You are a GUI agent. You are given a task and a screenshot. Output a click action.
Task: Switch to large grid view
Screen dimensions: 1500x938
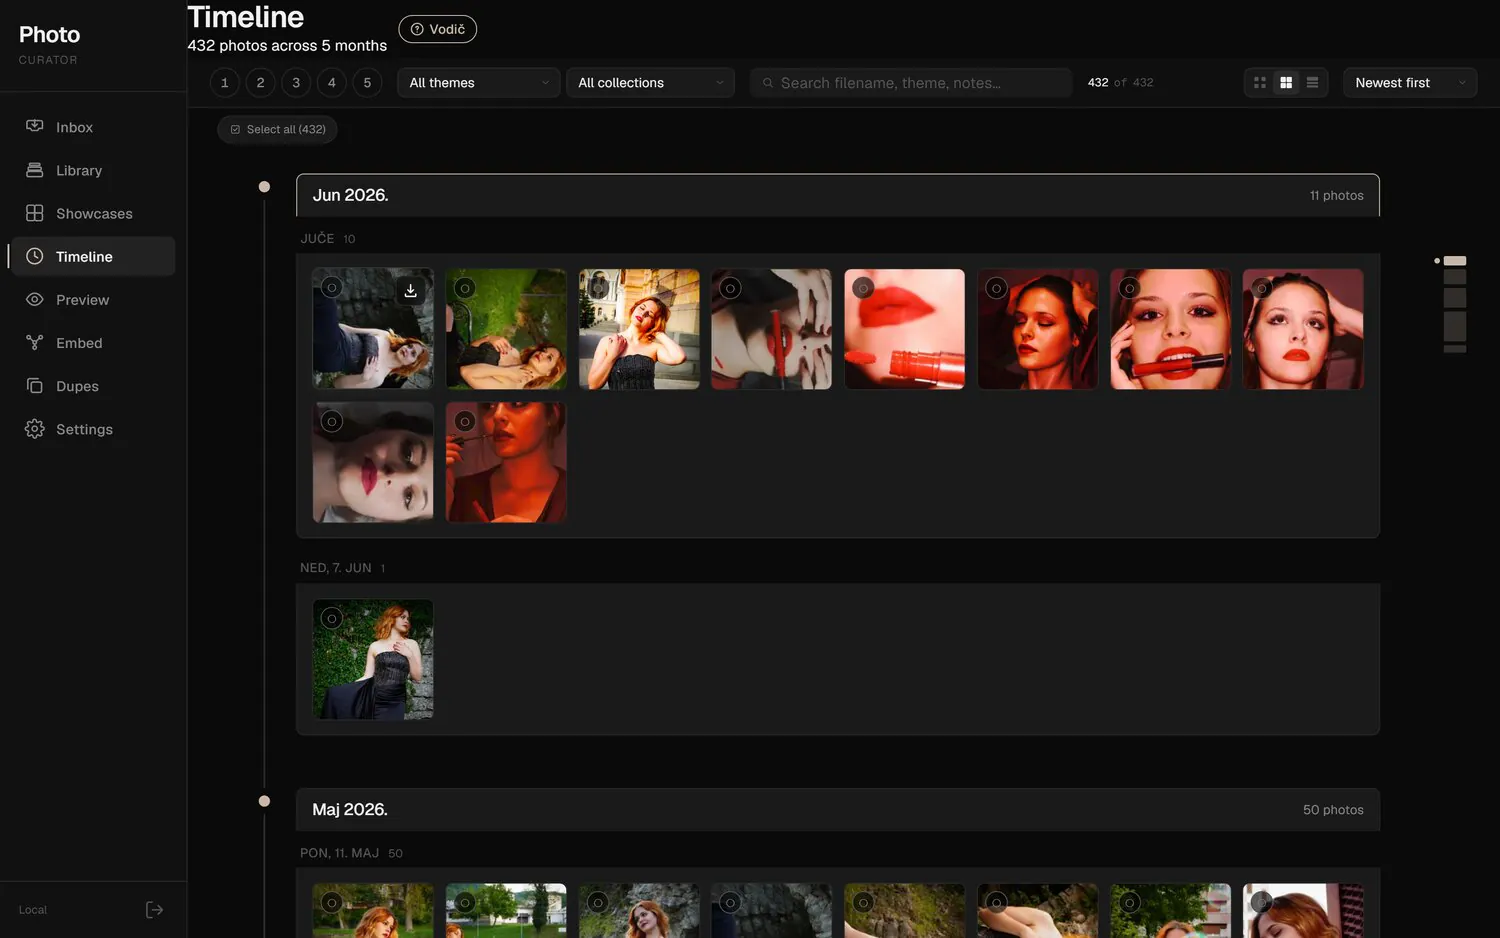click(1286, 83)
